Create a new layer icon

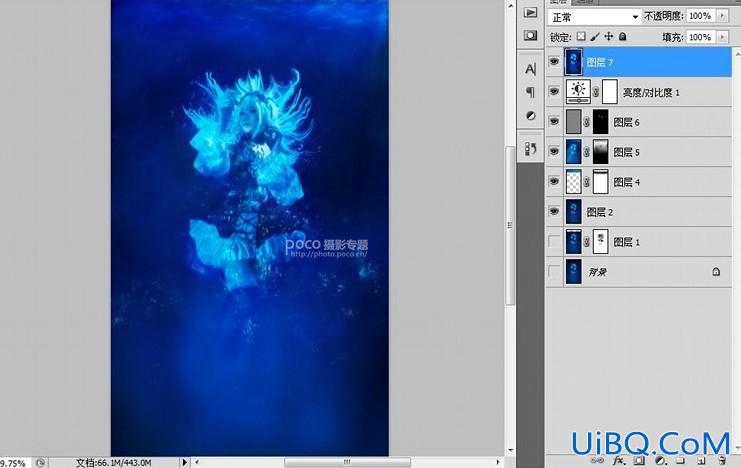[x=701, y=460]
